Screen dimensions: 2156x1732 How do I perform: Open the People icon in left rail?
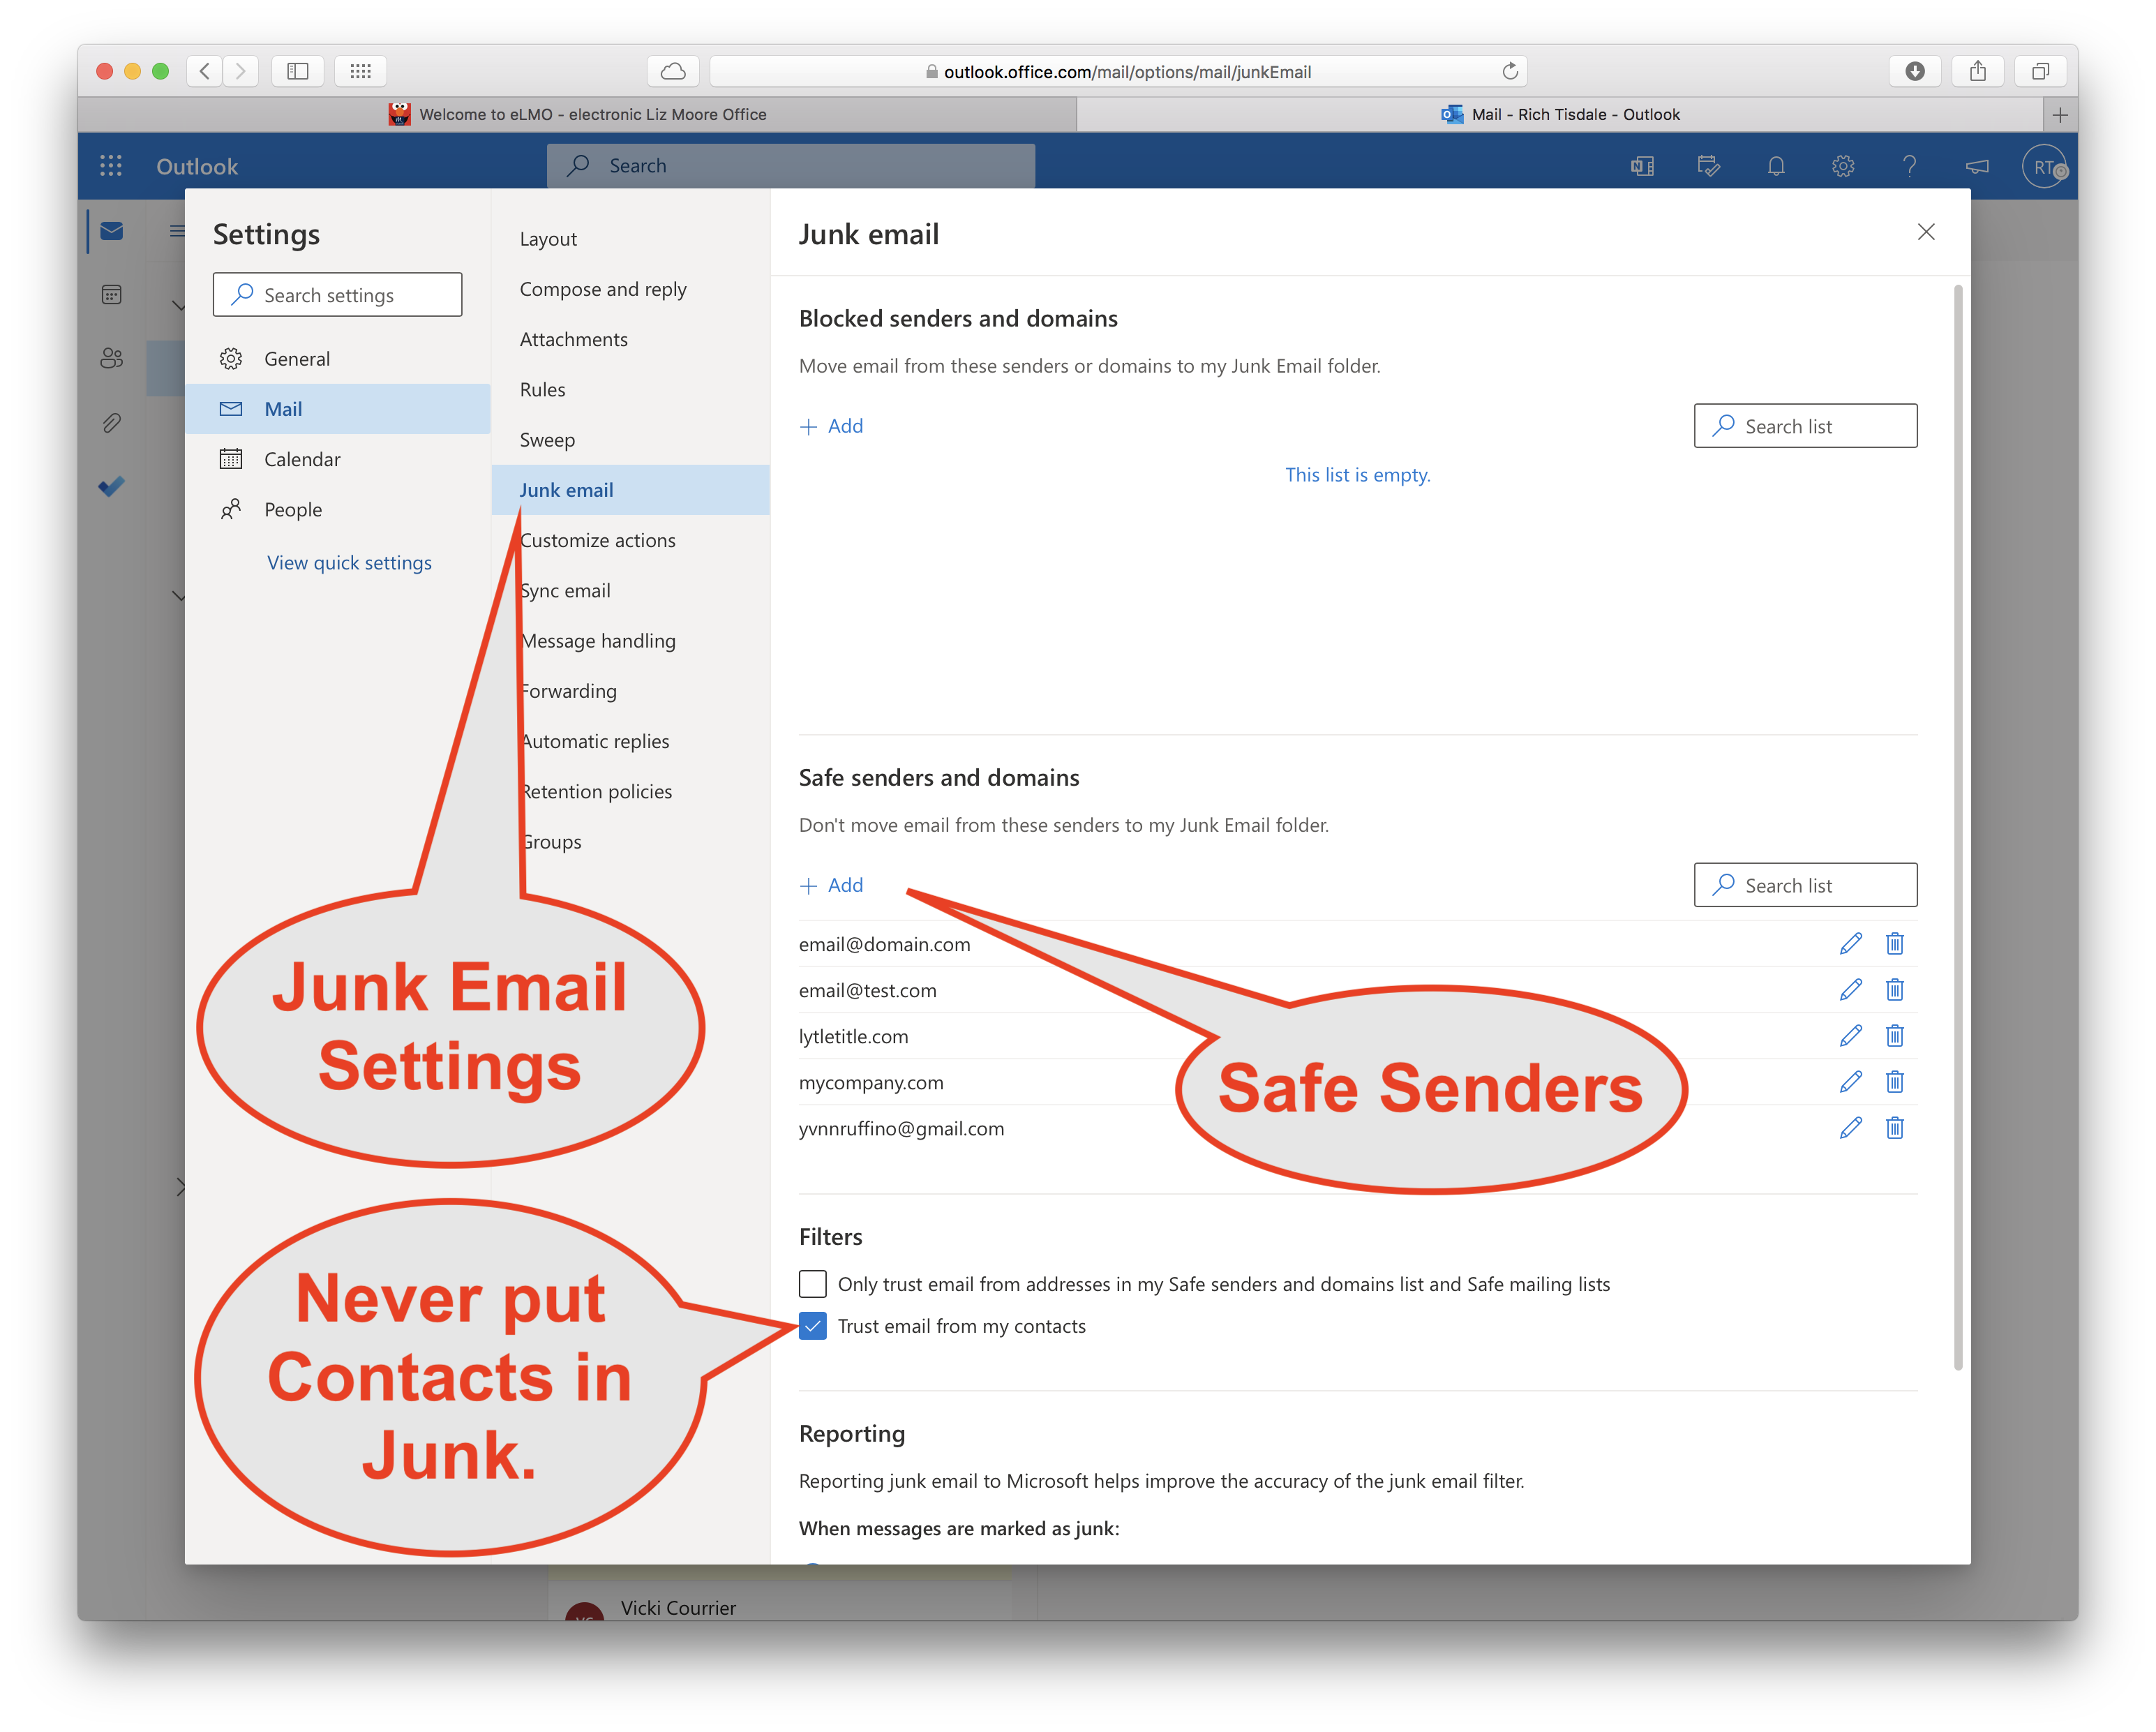pyautogui.click(x=111, y=358)
